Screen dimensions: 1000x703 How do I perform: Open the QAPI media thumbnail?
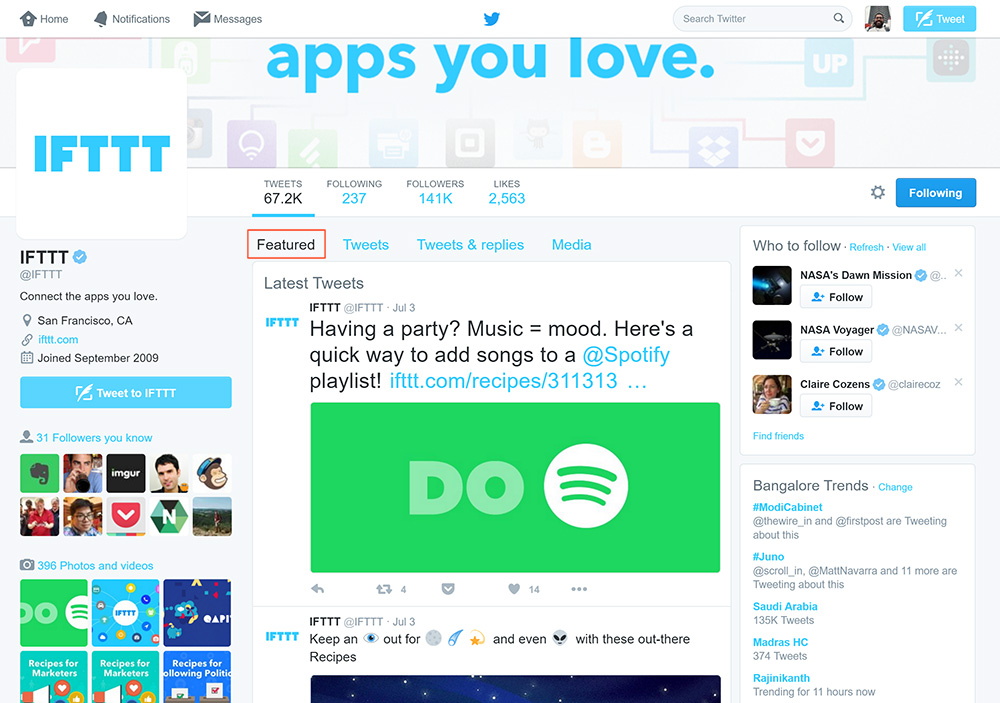pos(197,613)
